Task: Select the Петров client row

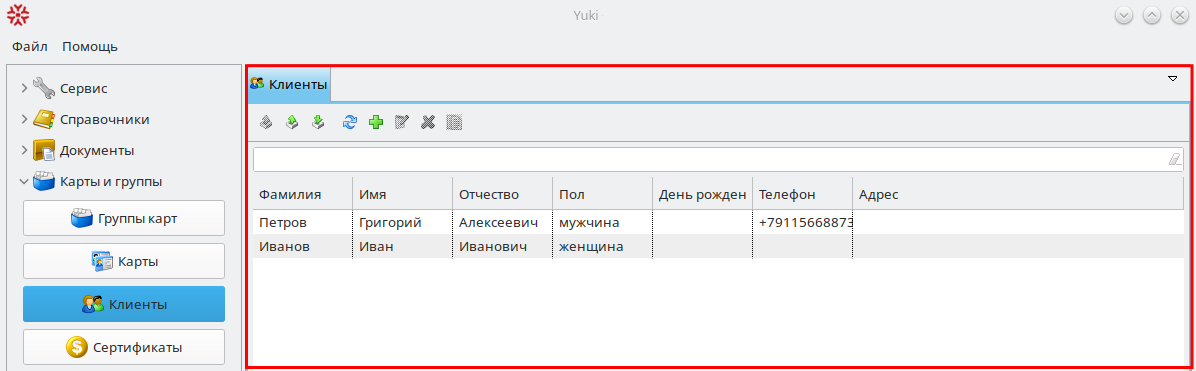Action: pos(719,222)
